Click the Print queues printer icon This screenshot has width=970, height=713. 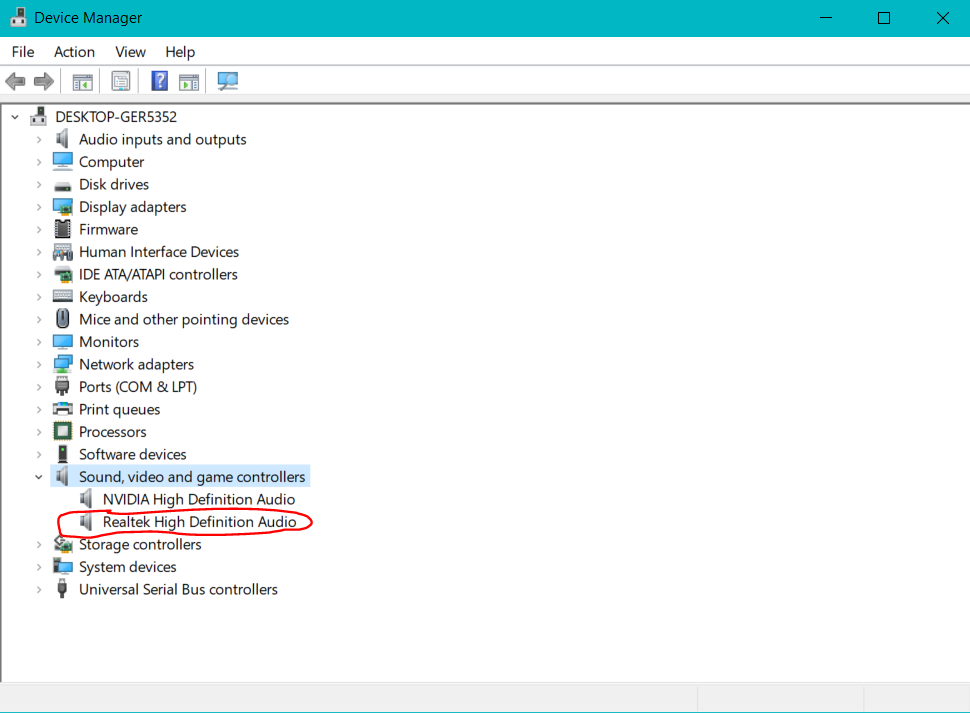(62, 409)
